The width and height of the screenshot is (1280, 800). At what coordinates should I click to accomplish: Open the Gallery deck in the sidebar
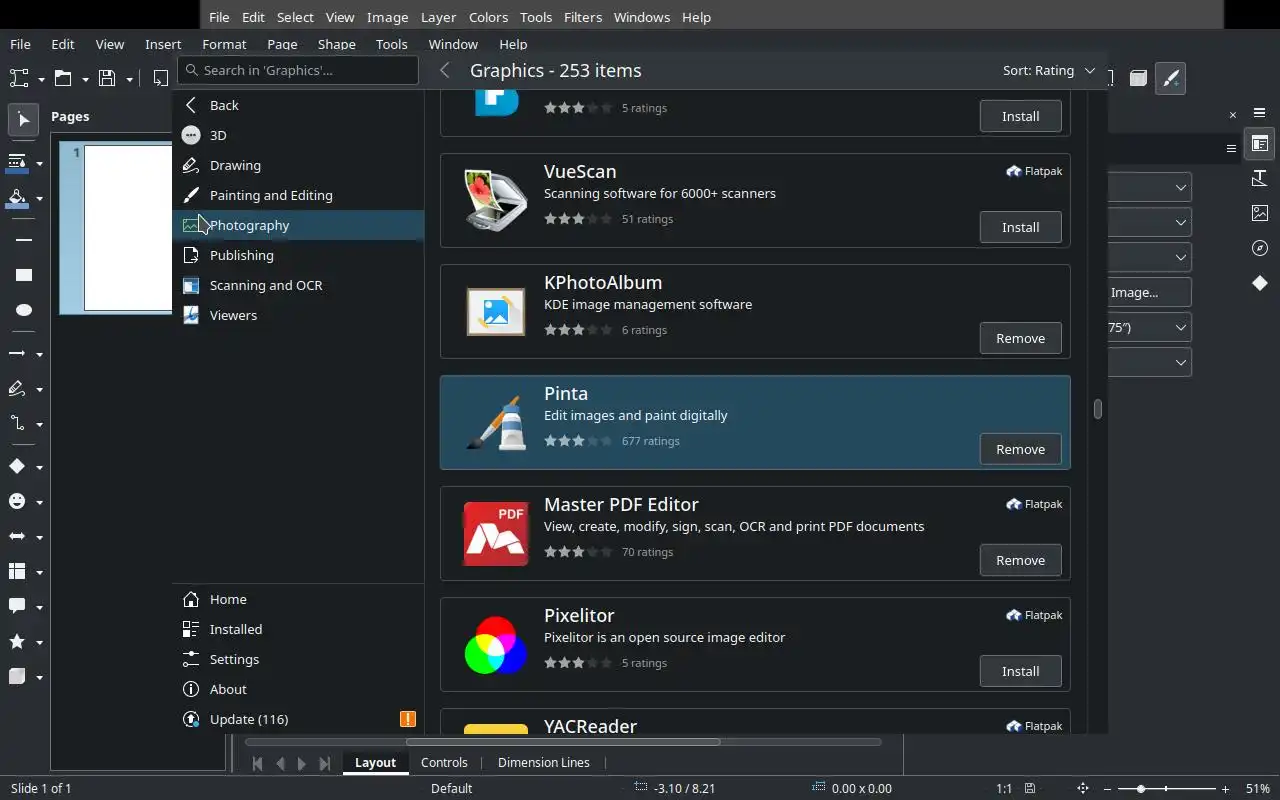point(1260,213)
